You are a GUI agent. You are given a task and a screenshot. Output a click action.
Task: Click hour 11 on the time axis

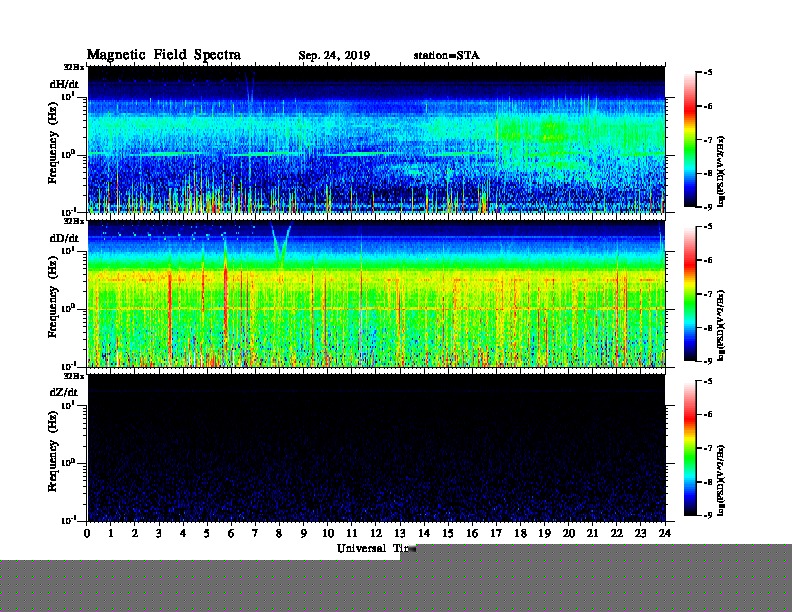(x=352, y=533)
